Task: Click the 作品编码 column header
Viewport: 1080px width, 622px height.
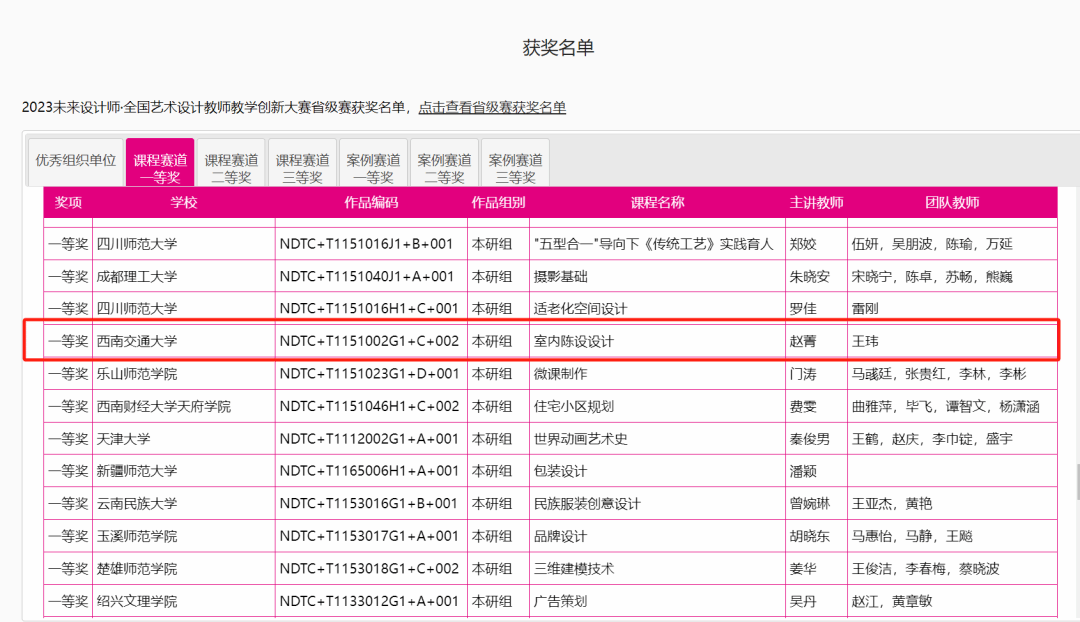Action: pos(371,203)
